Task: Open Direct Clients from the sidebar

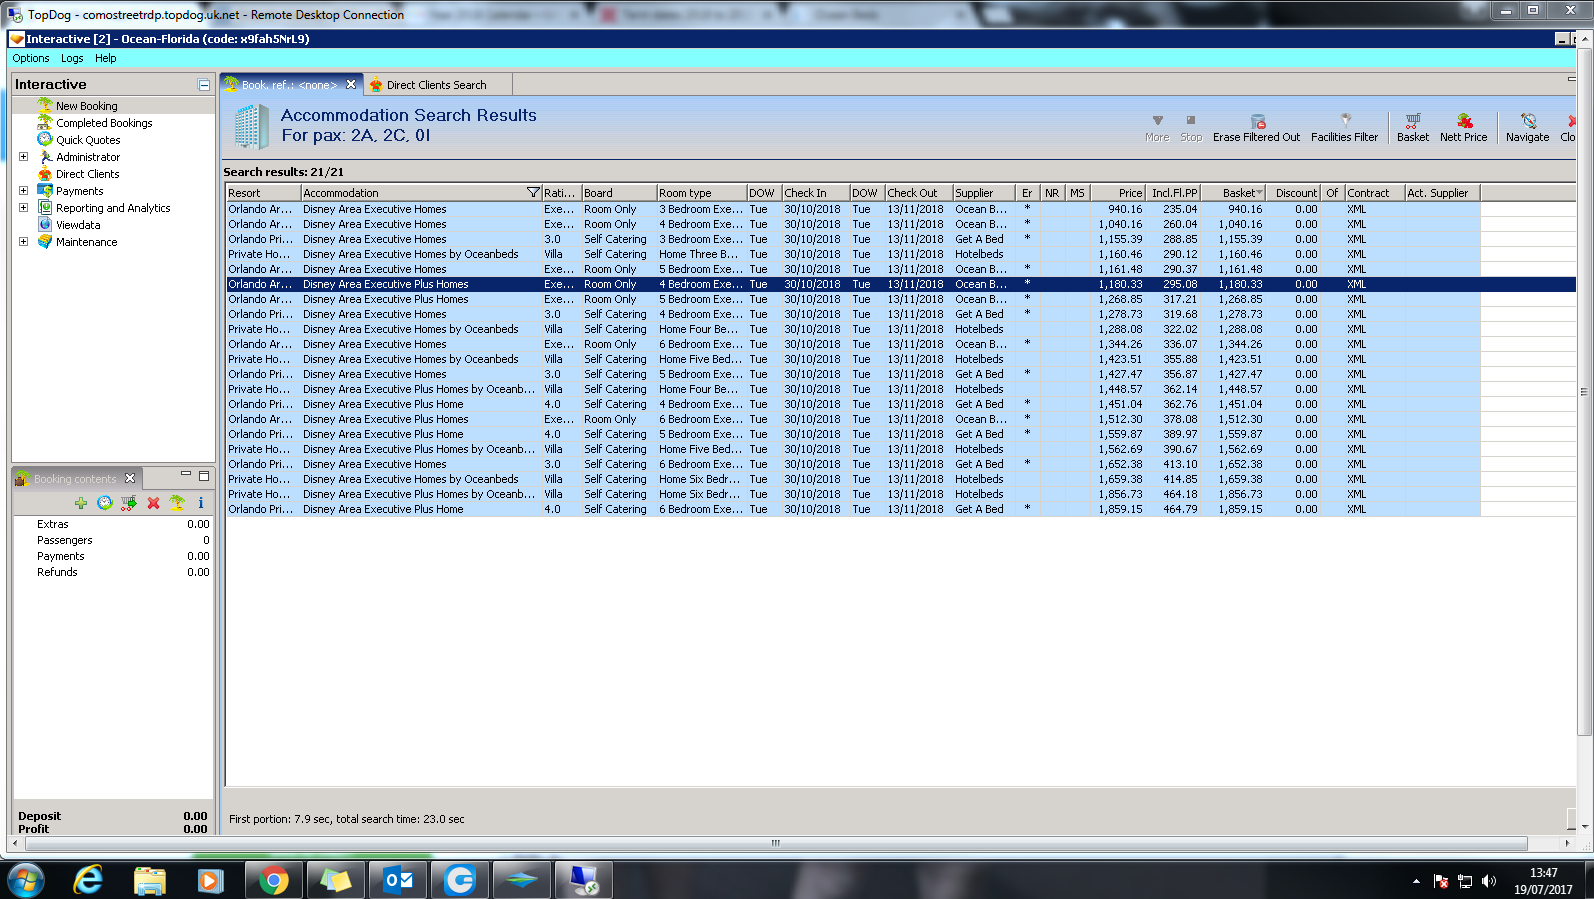Action: point(87,174)
